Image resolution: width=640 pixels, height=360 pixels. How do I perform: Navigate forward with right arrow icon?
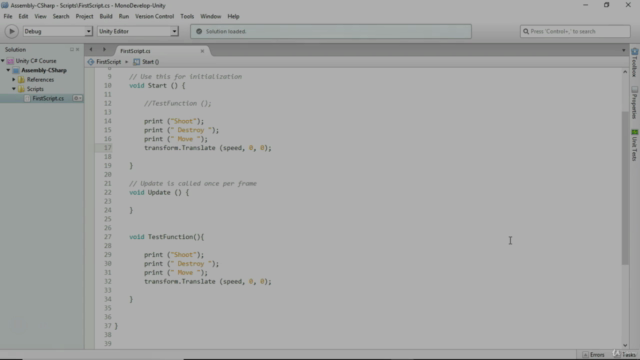click(x=104, y=49)
